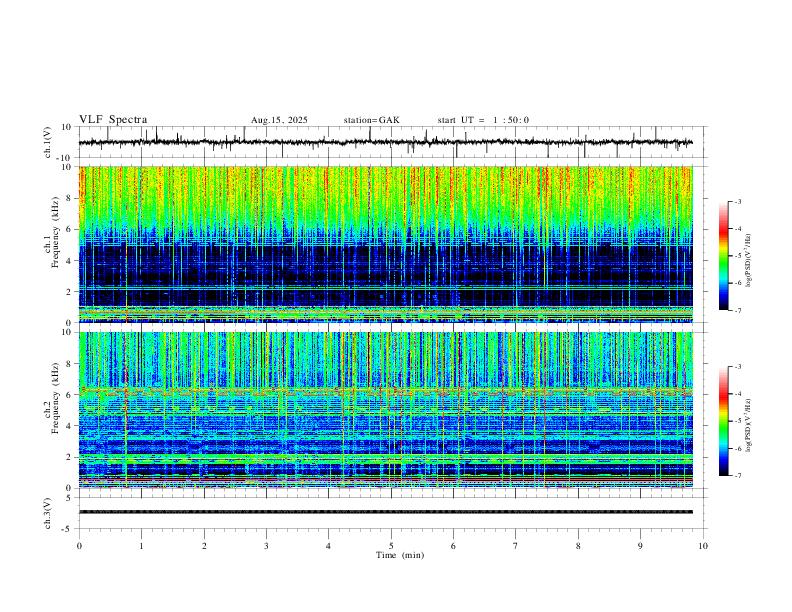Click time axis tick label "2"
The height and width of the screenshot is (612, 792).
click(204, 546)
